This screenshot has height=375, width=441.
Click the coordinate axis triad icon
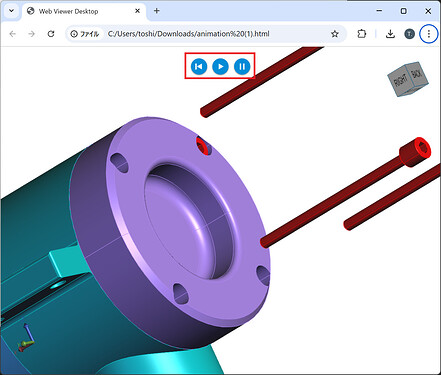(26, 338)
